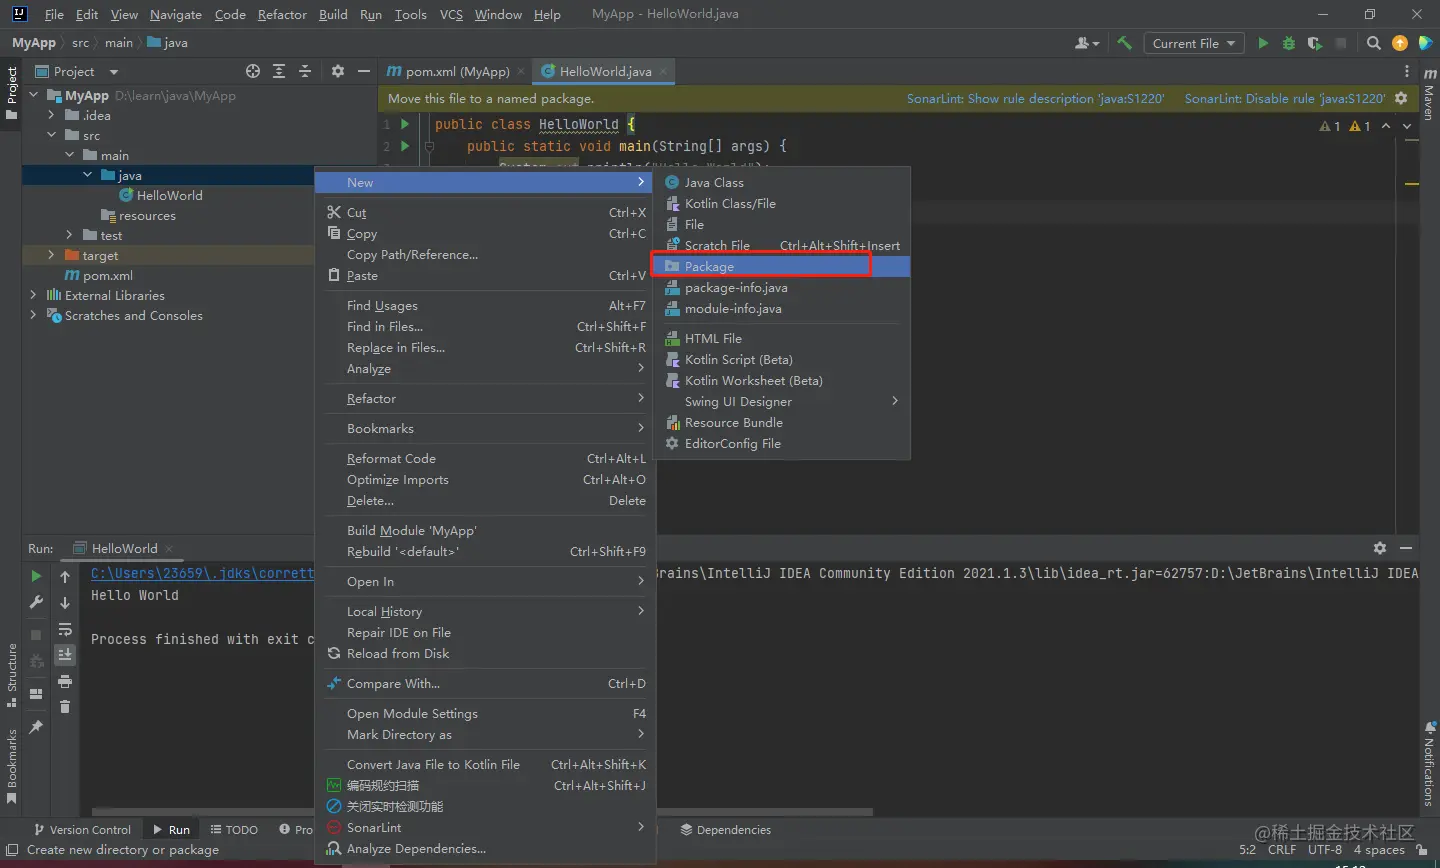Start debugging with the bug icon
Screen dimensions: 1440x868
pos(1289,43)
